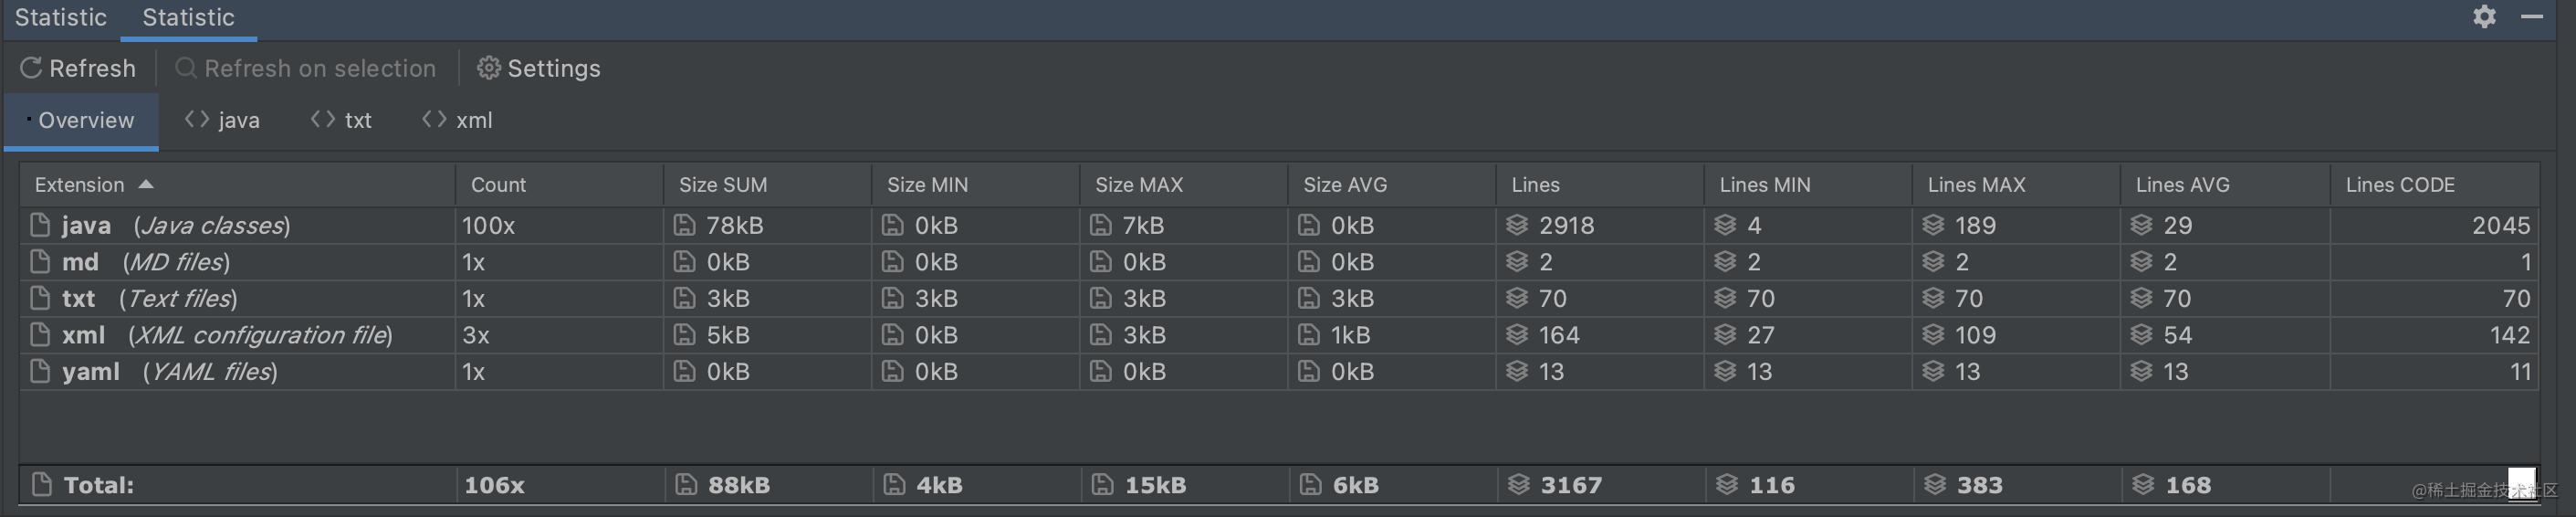The height and width of the screenshot is (517, 2576).
Task: Sort the table by the Lines CODE column
Action: point(2399,185)
